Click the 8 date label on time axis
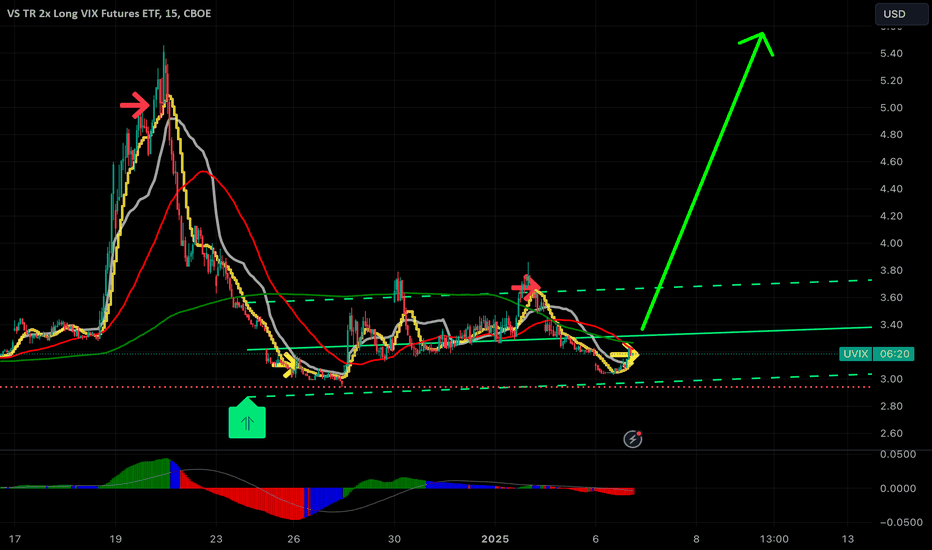 pyautogui.click(x=696, y=539)
